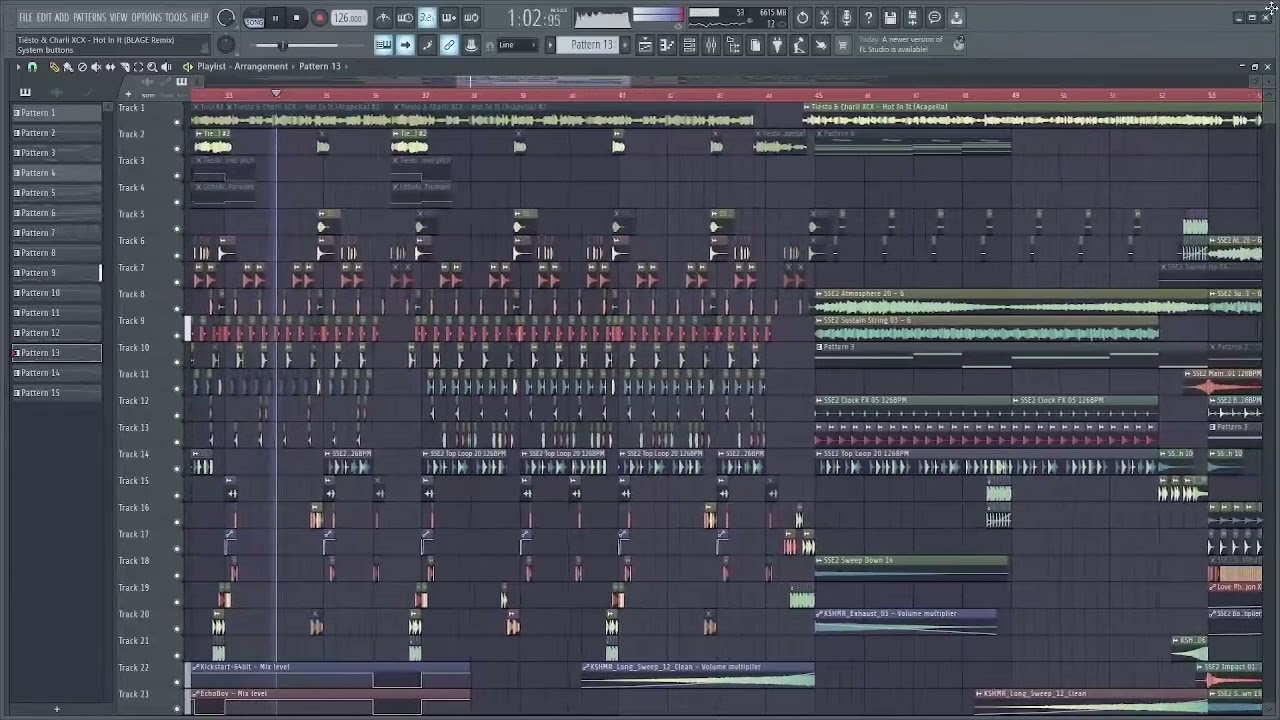Toggle the playlist magnet snap icon
The image size is (1280, 720).
point(32,67)
